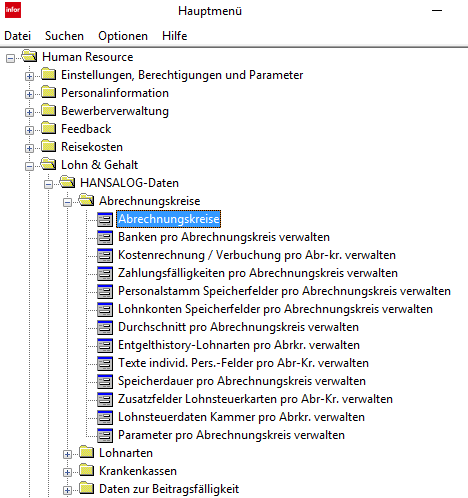Open the Datei menu

18,36
